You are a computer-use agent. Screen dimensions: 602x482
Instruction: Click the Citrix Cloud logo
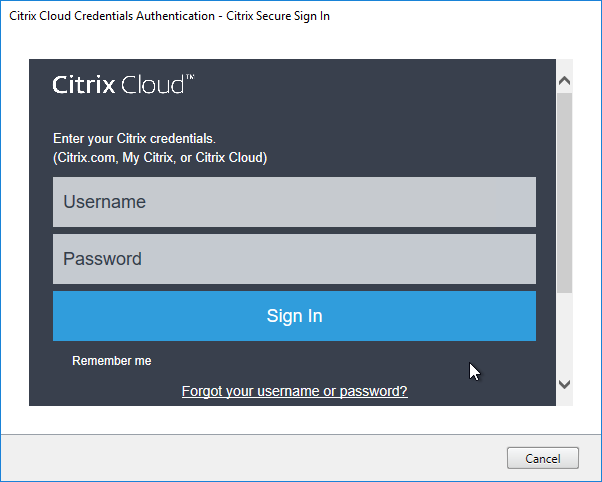coord(123,84)
